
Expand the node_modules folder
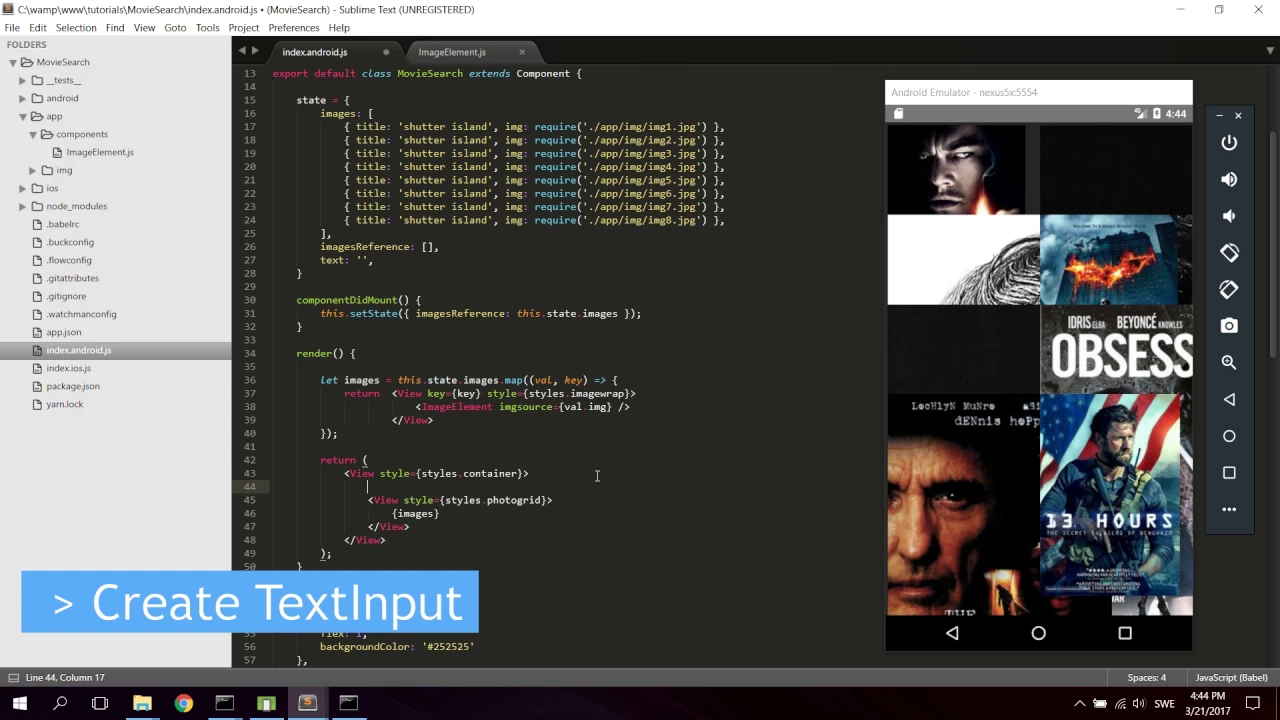(x=22, y=206)
